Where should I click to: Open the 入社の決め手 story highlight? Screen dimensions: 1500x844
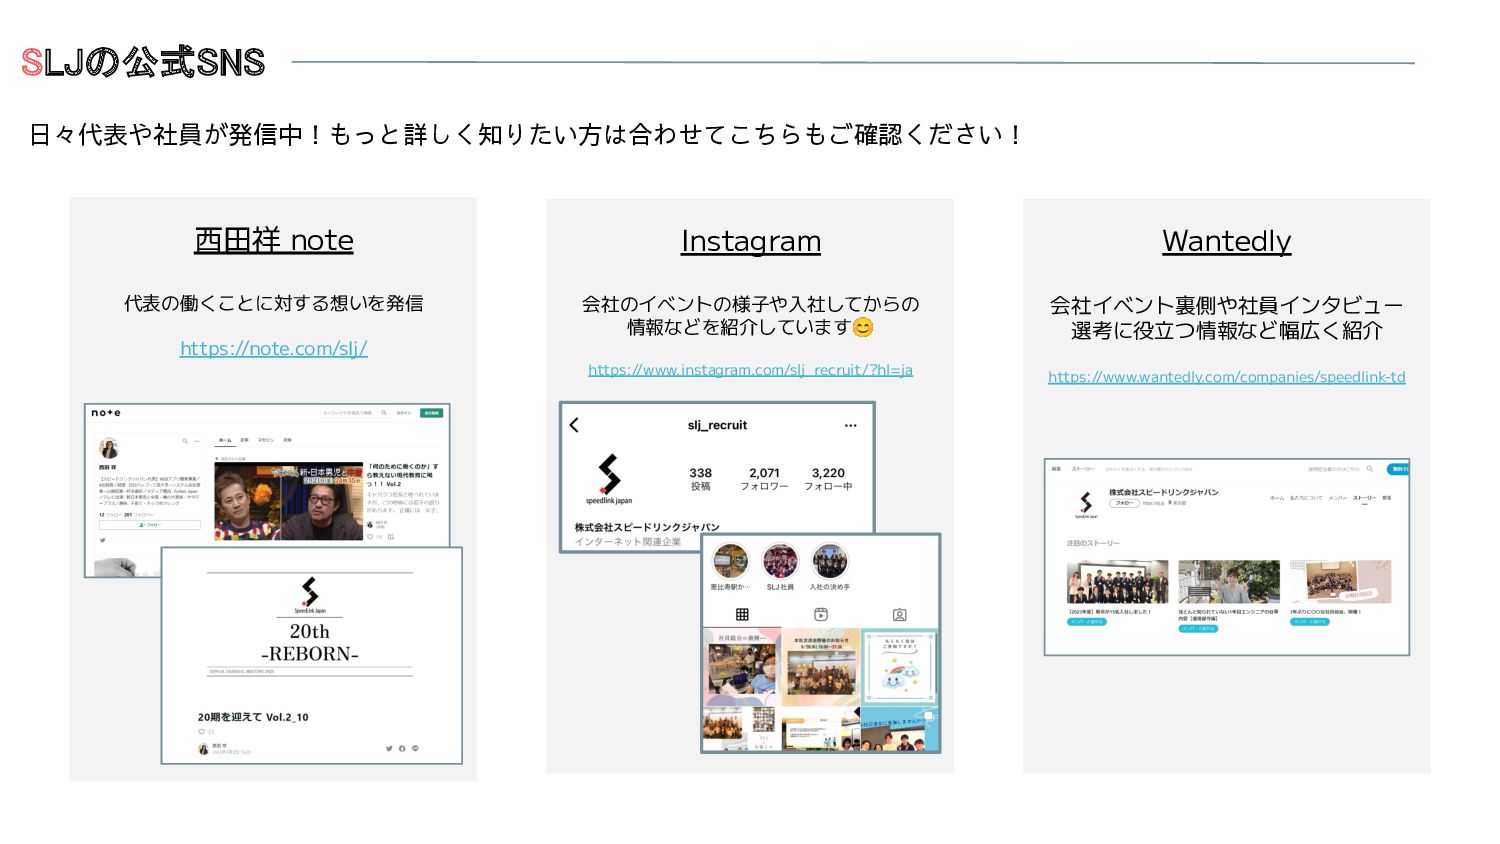click(x=830, y=565)
